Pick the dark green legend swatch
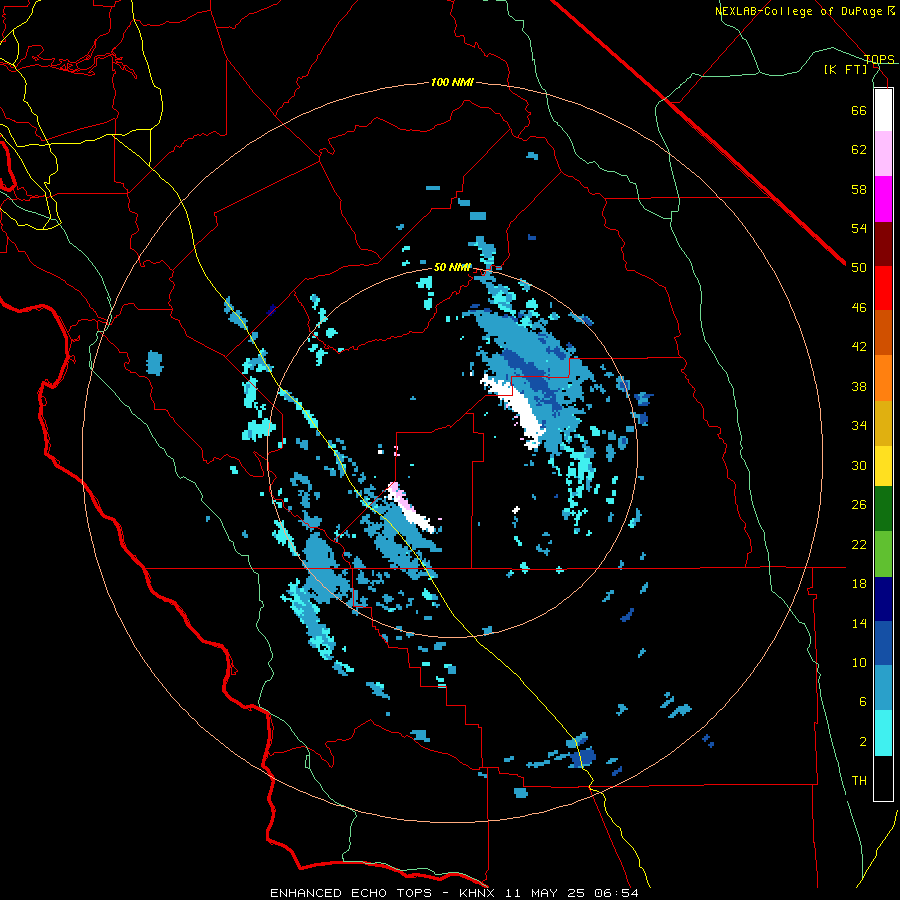Screen dimensions: 900x900 pyautogui.click(x=883, y=509)
